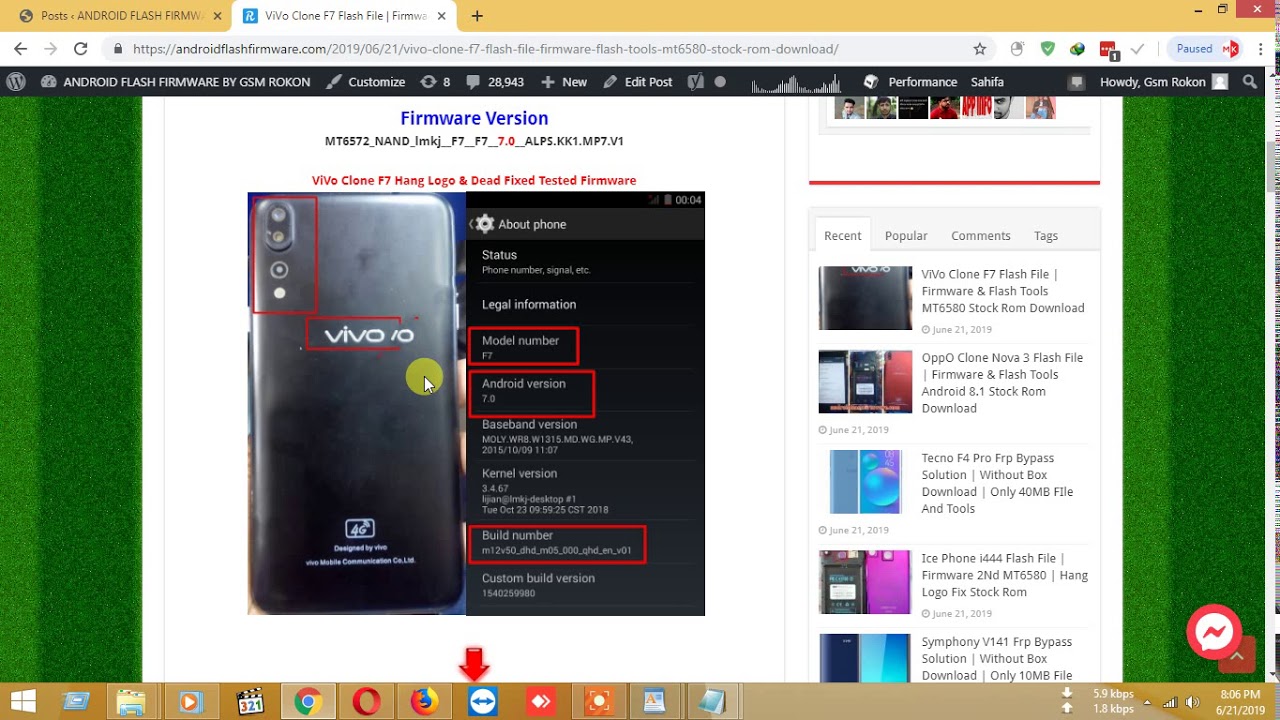Go back to the previous page
Viewport: 1280px width, 720px height.
point(20,48)
